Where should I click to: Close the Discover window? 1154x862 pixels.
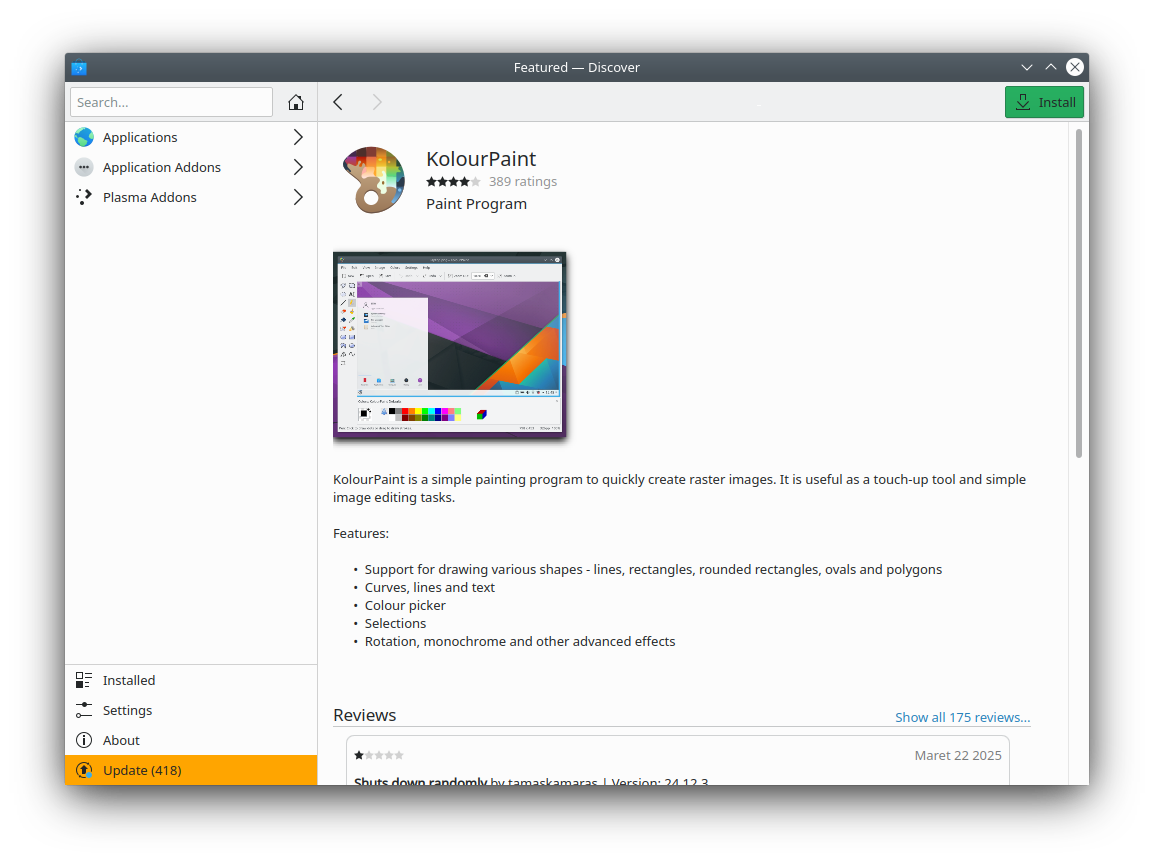click(1075, 68)
